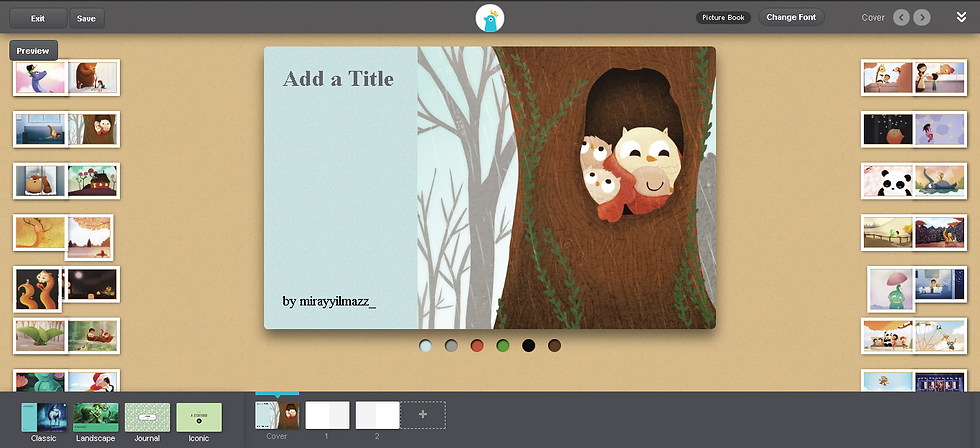980x448 pixels.
Task: Select the green bird art thumbnail on left
Action: (x=40, y=336)
